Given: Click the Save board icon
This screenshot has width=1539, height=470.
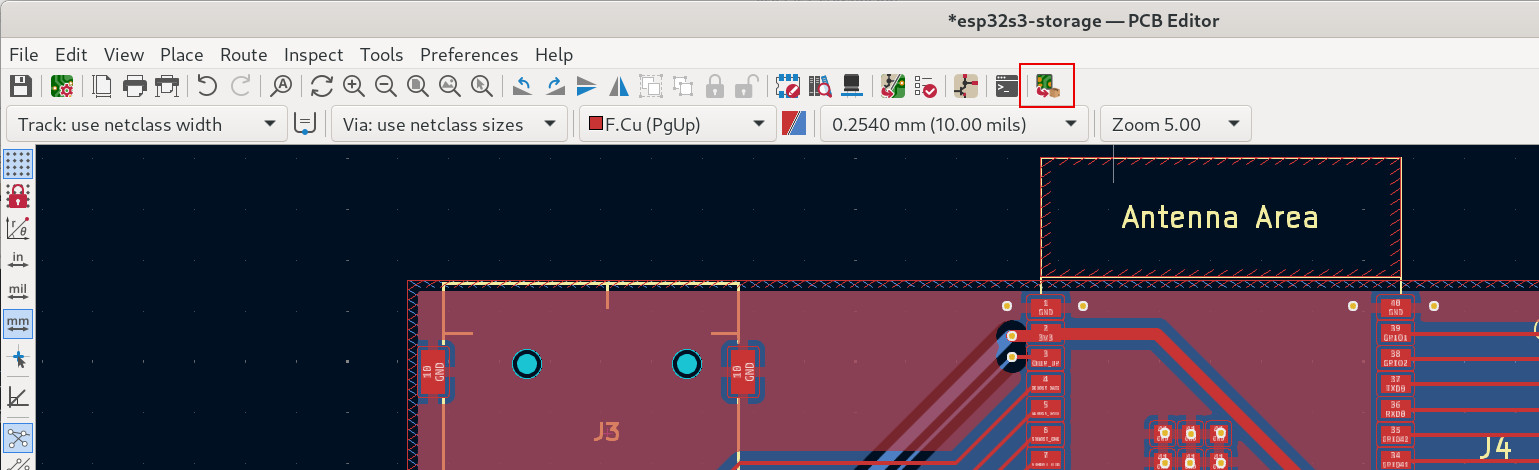Looking at the screenshot, I should [20, 86].
